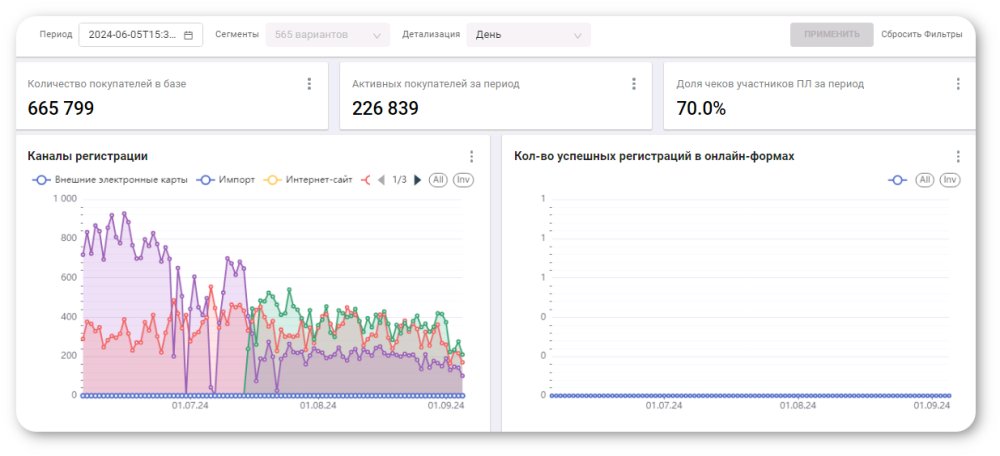Viewport: 1000px width, 456px height.
Task: Click the calendar icon in the Период field
Action: coord(188,35)
